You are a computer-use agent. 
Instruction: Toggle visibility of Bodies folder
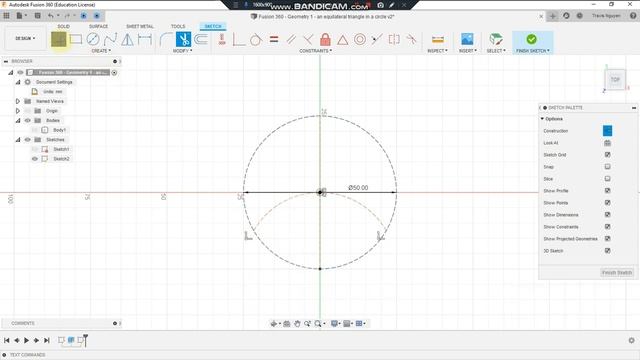(27, 120)
